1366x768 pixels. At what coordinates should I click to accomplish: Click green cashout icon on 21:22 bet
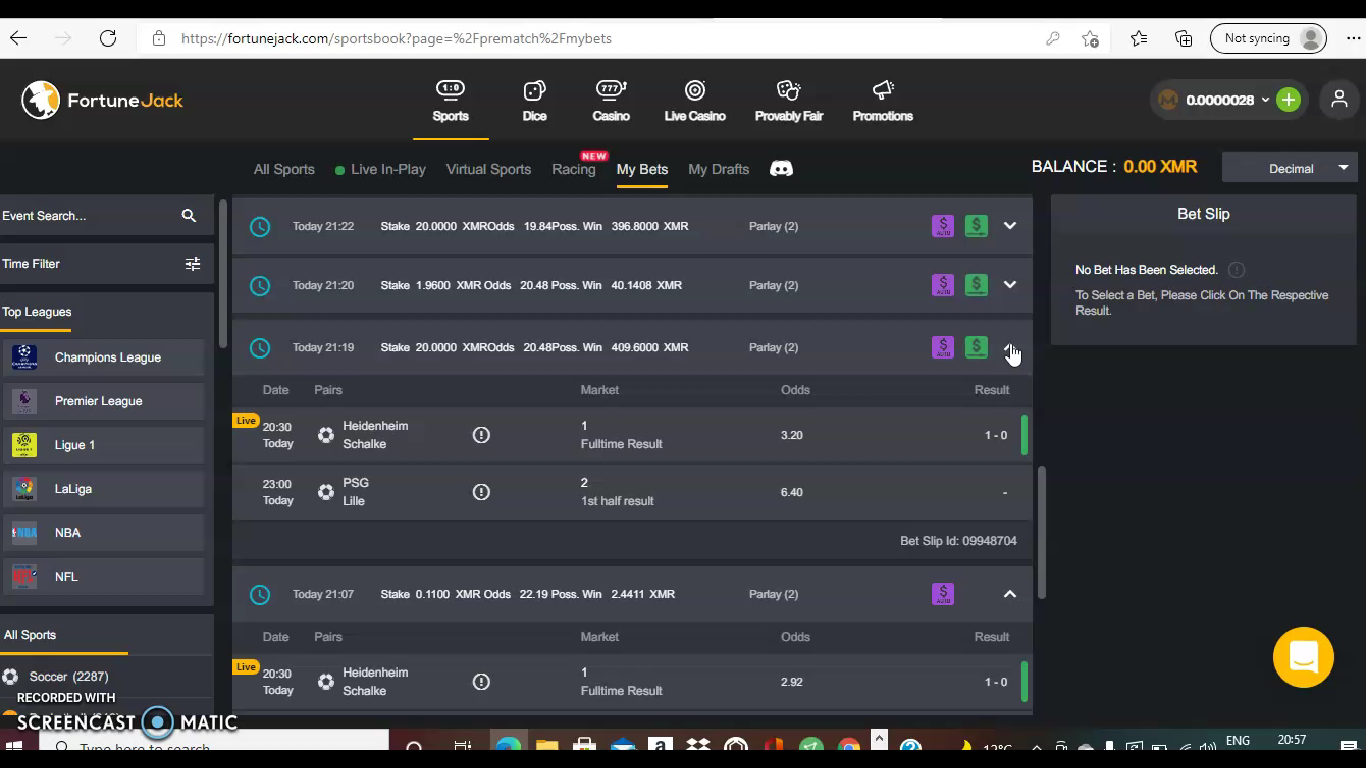tap(976, 226)
